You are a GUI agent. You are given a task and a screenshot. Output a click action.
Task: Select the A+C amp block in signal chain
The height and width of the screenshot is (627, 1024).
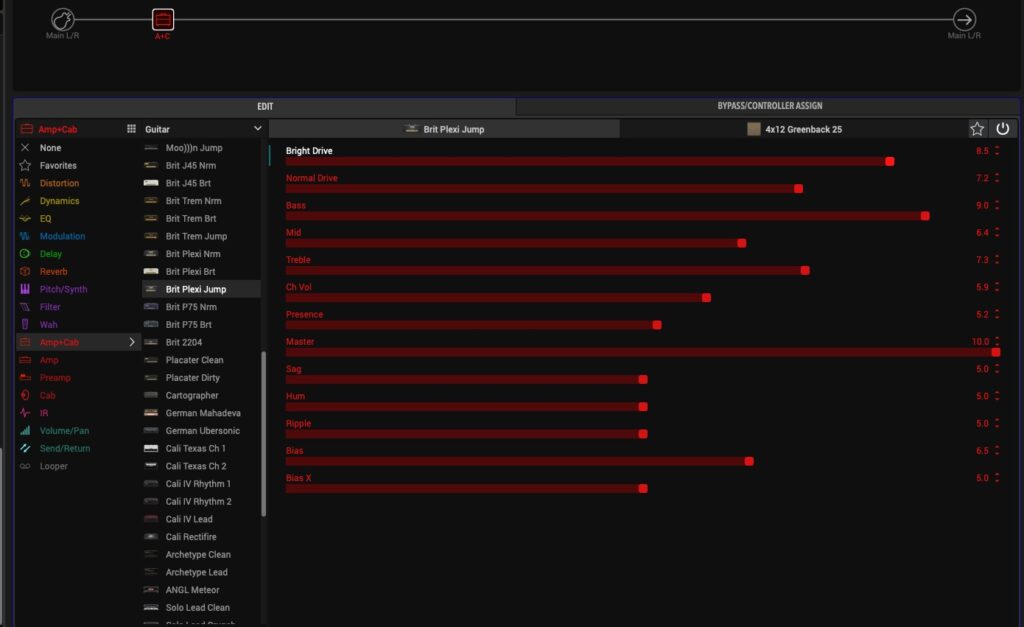pyautogui.click(x=162, y=20)
